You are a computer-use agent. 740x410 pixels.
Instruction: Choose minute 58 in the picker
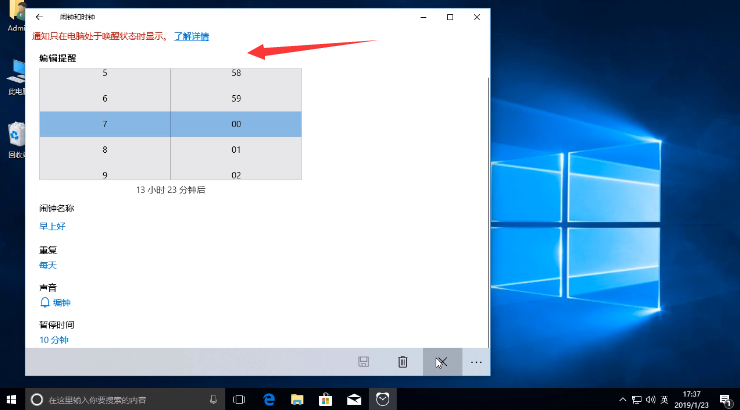coord(236,73)
